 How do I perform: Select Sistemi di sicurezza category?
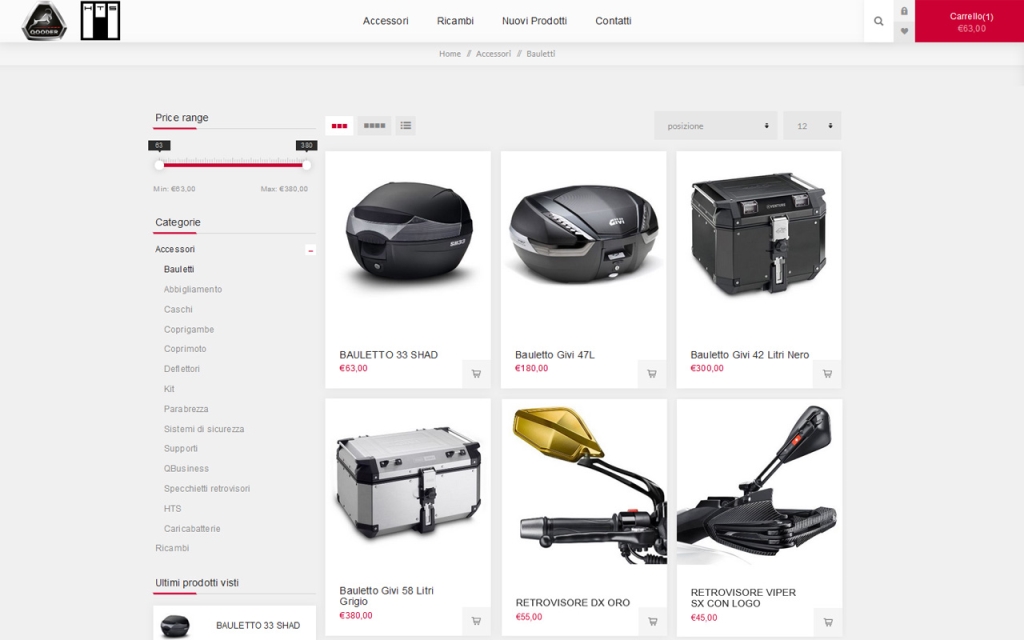[204, 429]
